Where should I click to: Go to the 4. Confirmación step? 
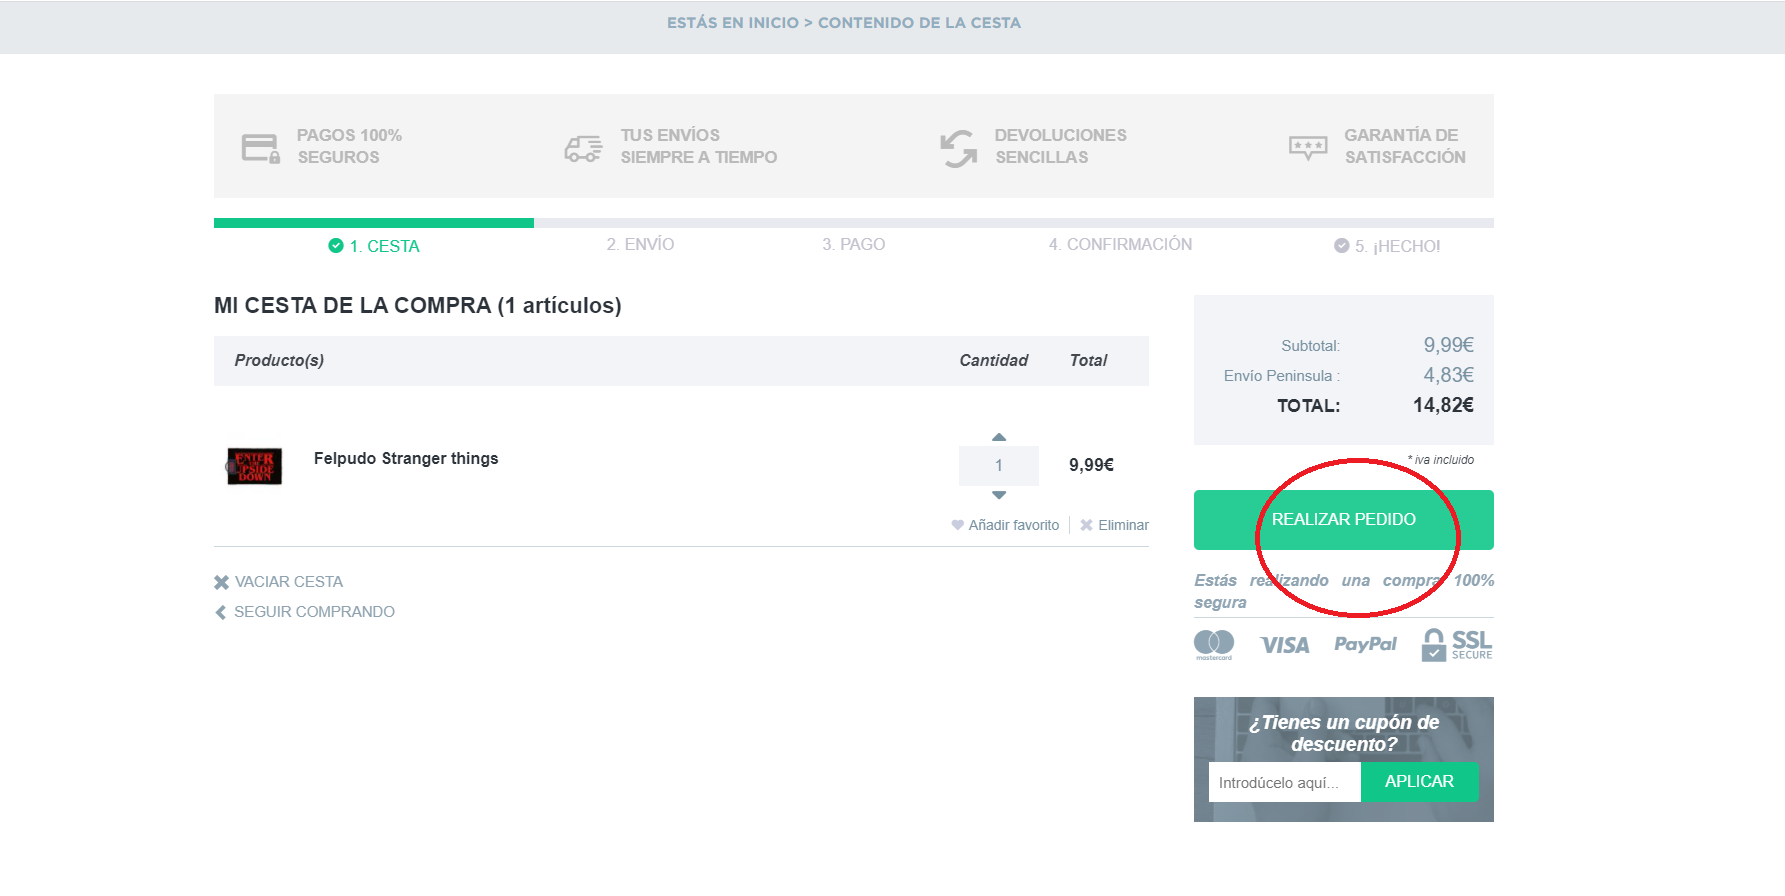pyautogui.click(x=1120, y=244)
